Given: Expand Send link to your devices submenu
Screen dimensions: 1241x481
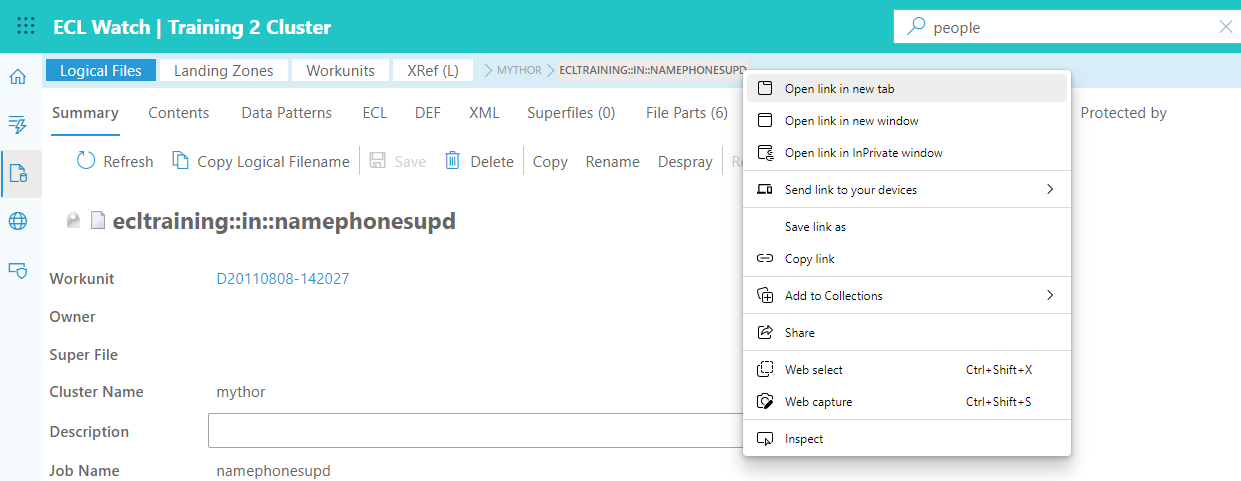Looking at the screenshot, I should [1049, 189].
